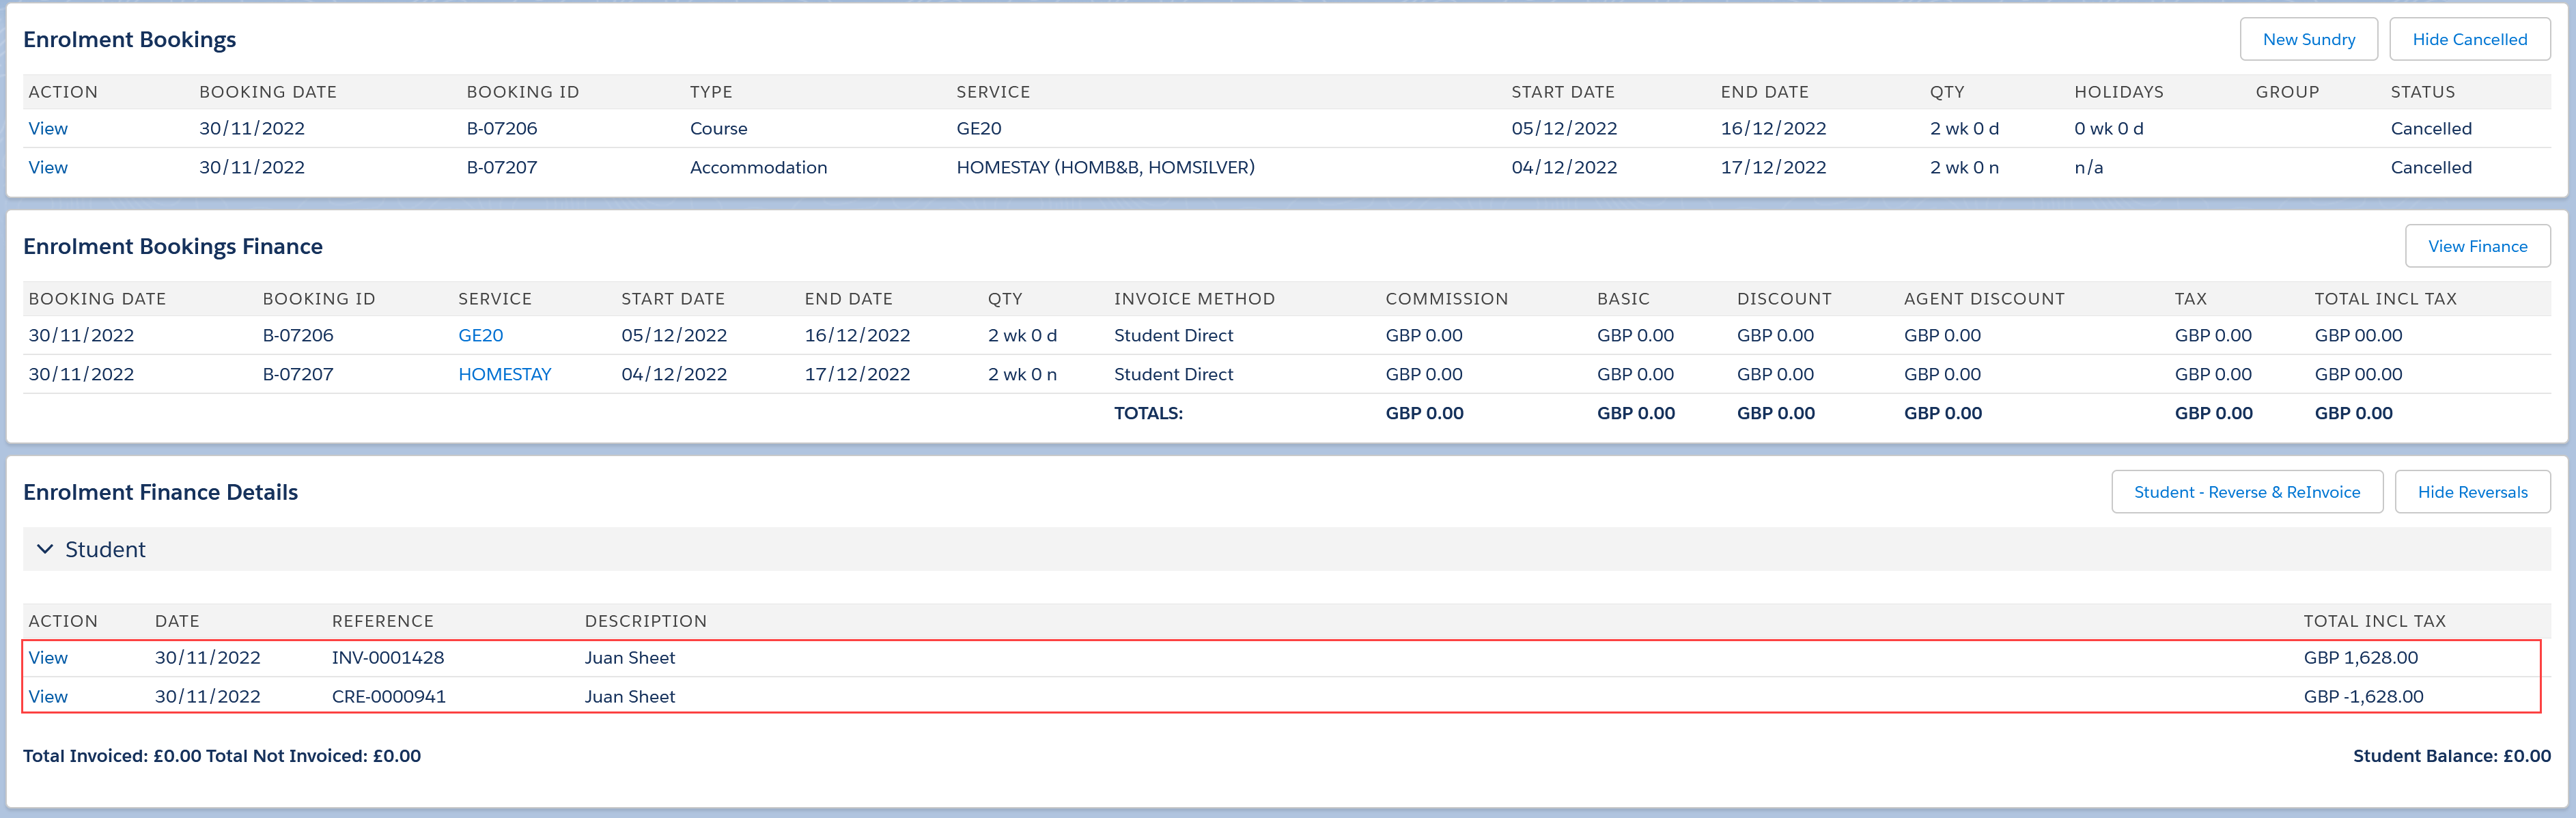
Task: Click the TOTAL INCL TAX header in Finance table
Action: (2385, 299)
